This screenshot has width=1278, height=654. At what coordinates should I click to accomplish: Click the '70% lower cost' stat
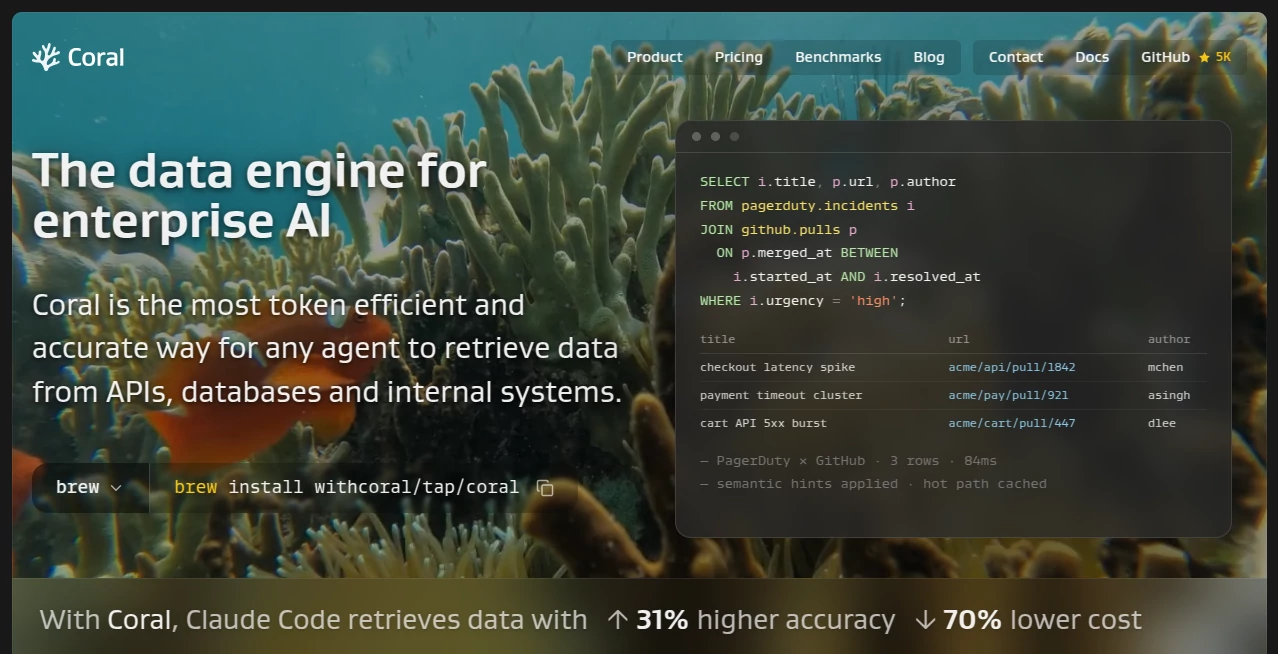1028,620
